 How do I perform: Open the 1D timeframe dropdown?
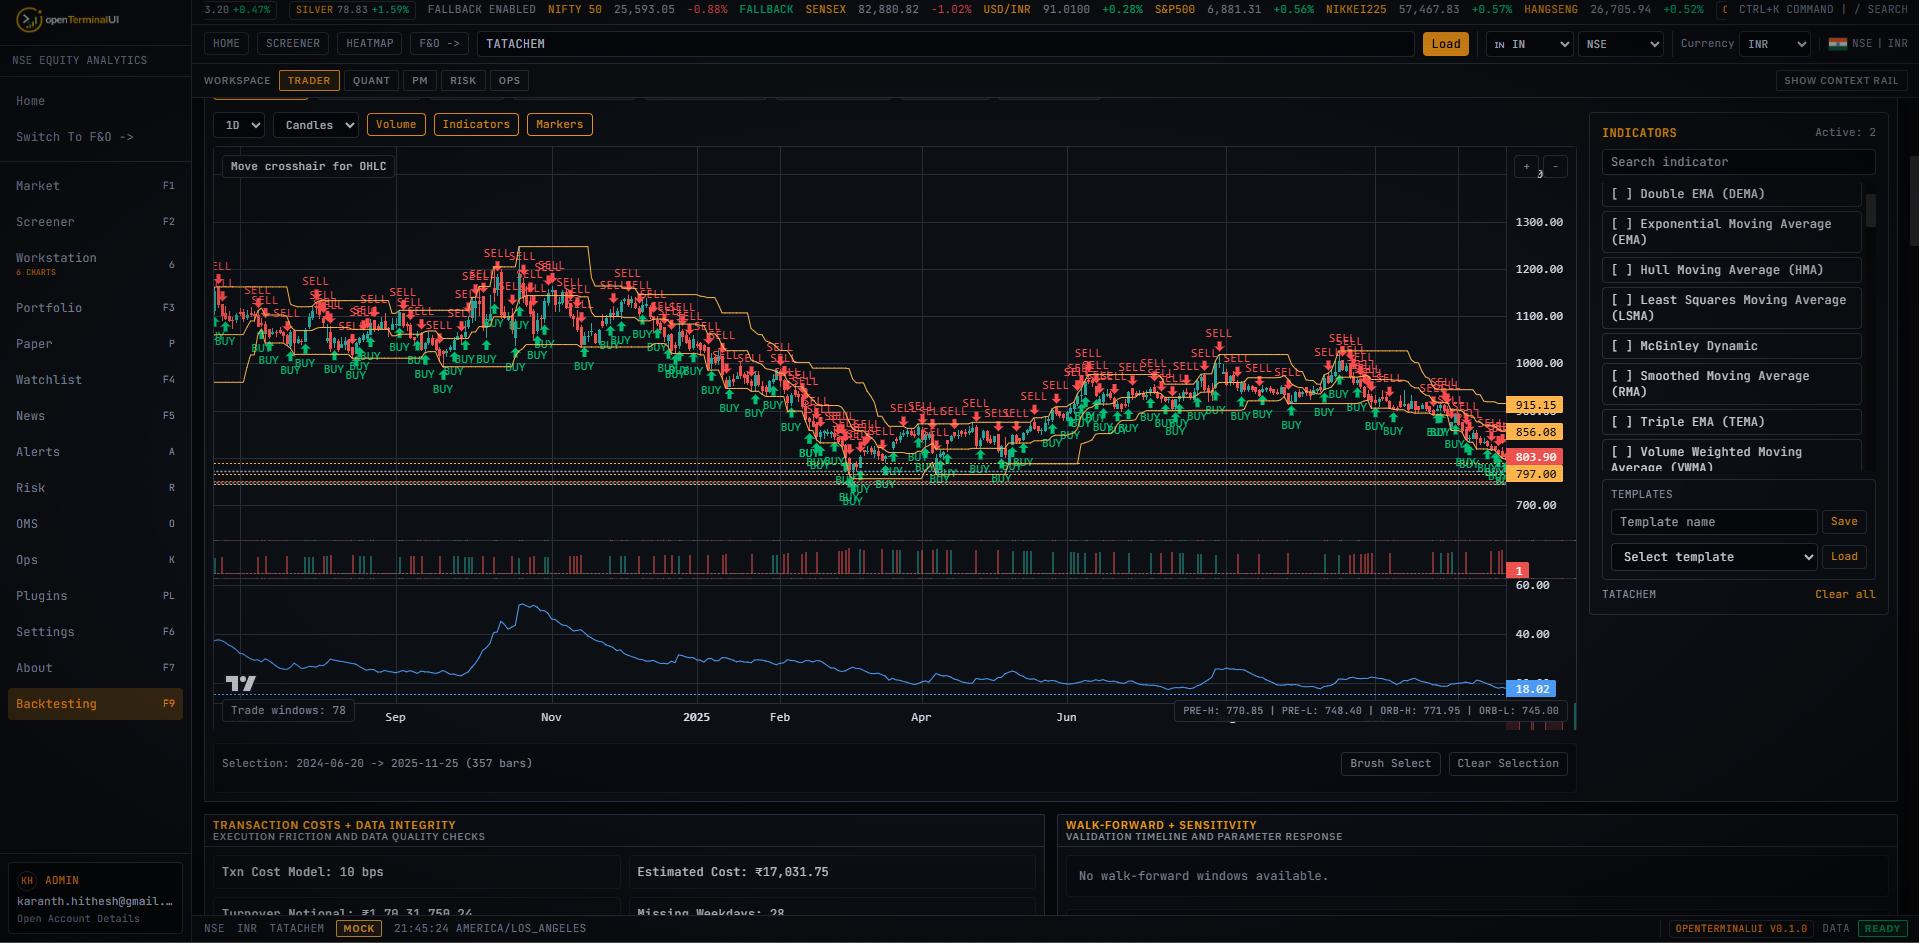coord(239,125)
